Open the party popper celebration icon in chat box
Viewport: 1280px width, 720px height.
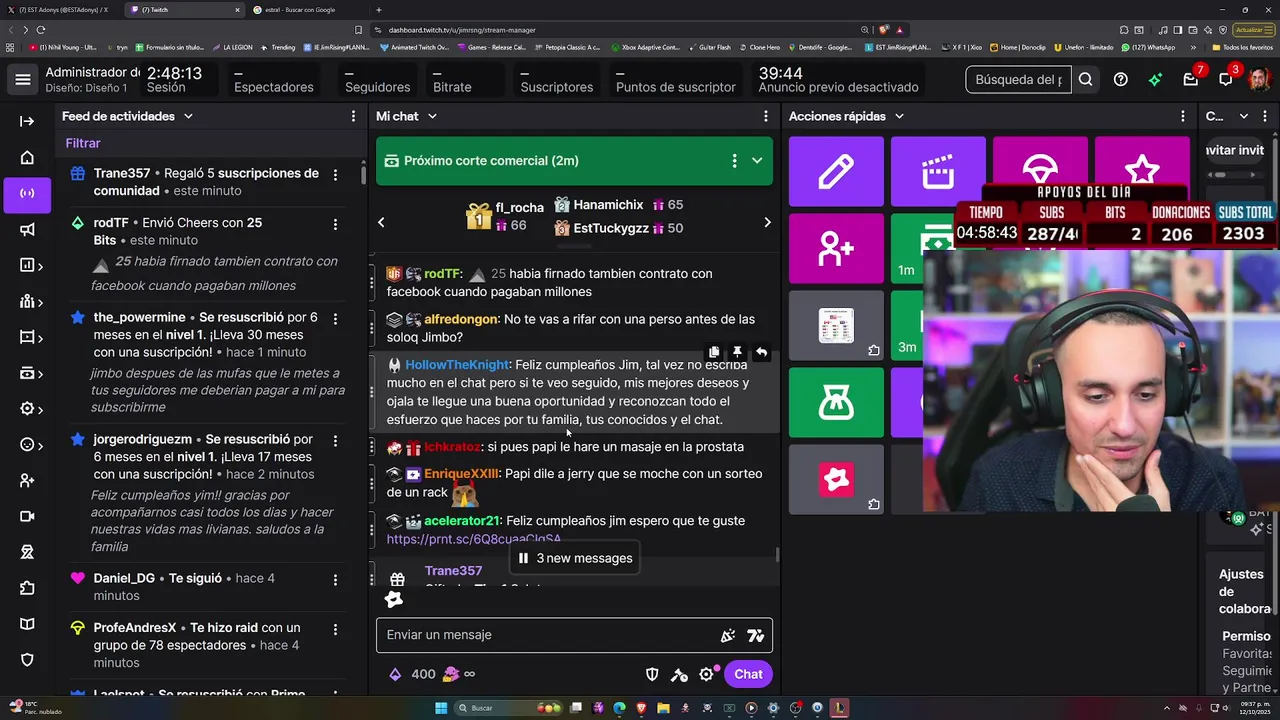[728, 635]
